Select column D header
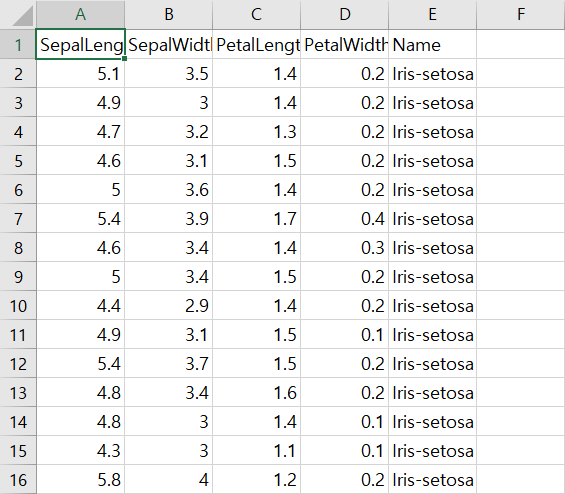Image resolution: width=565 pixels, height=494 pixels. coord(344,14)
